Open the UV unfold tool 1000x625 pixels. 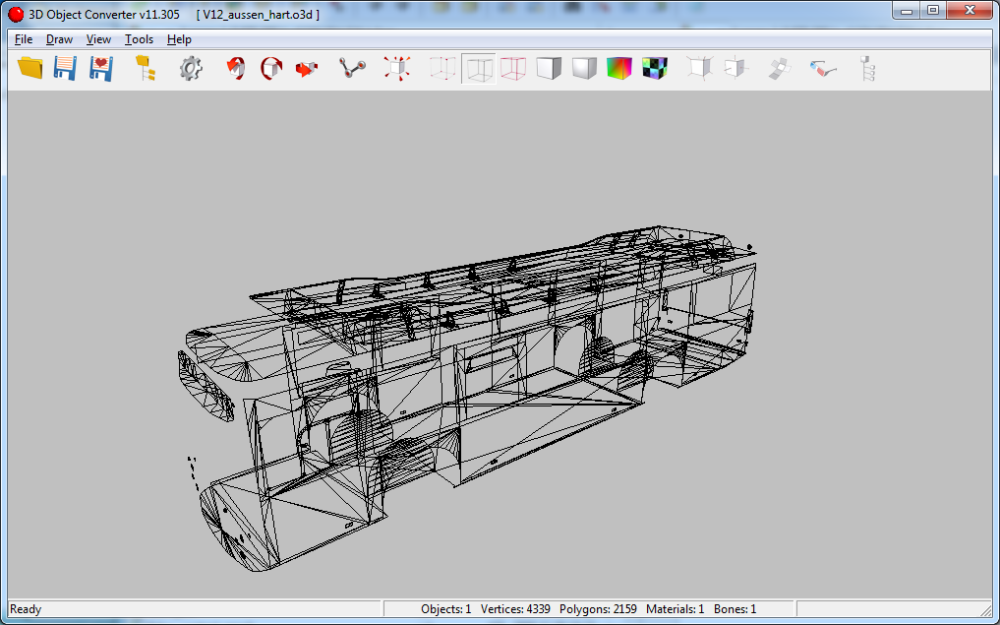pyautogui.click(x=778, y=68)
